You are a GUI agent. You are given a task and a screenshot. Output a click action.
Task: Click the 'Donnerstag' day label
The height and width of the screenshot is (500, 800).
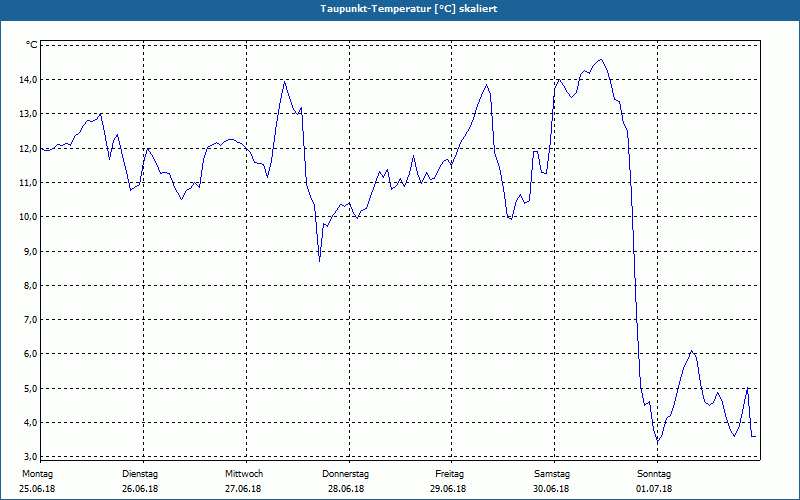(345, 474)
